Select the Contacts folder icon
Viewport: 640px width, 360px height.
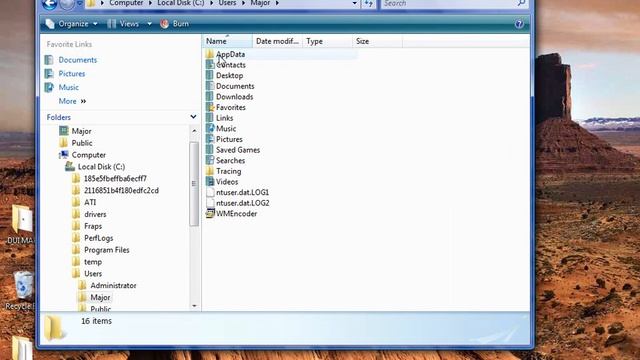tap(210, 65)
